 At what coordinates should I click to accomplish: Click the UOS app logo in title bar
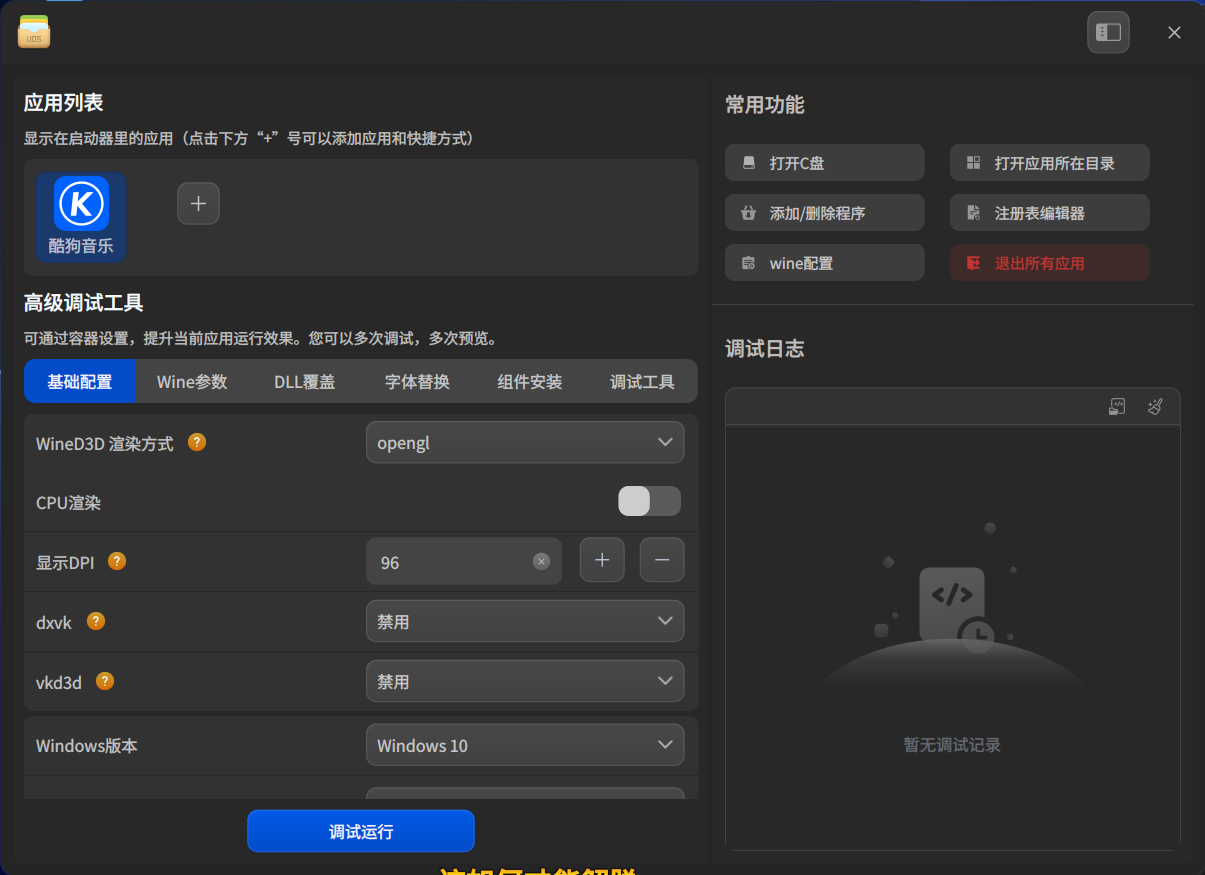click(34, 31)
